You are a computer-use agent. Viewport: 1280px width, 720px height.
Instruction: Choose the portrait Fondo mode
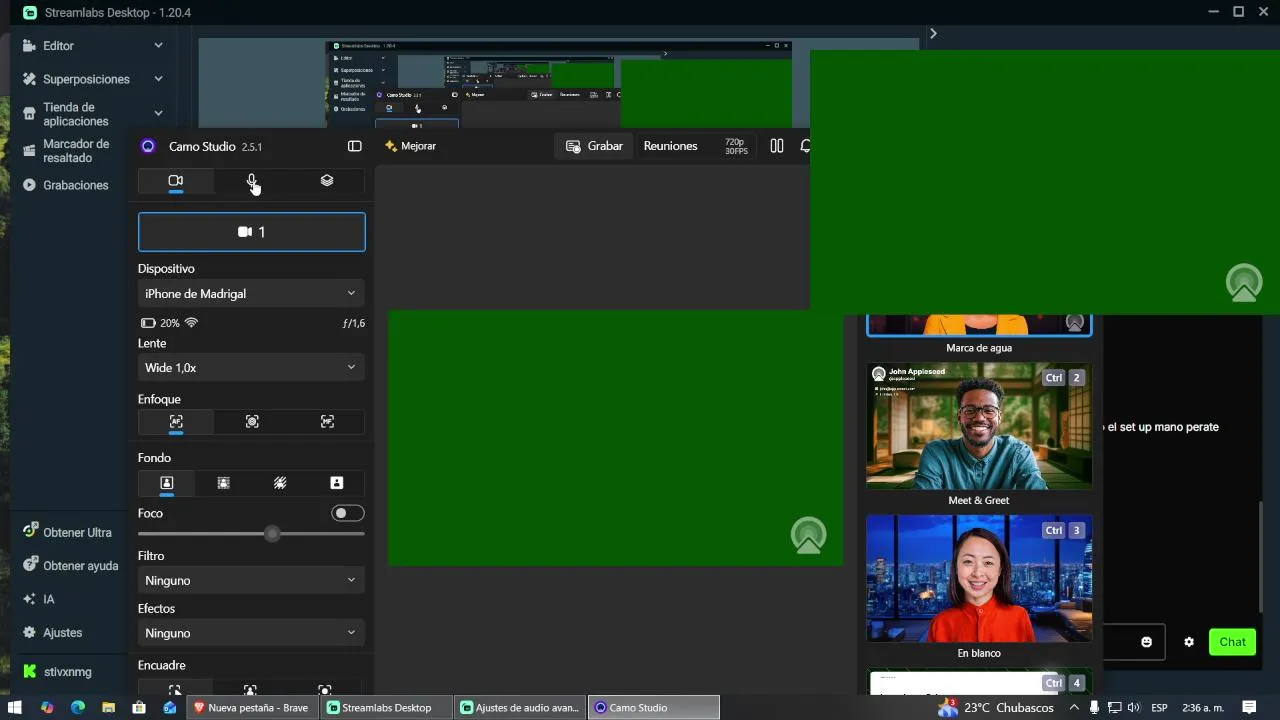click(x=167, y=483)
